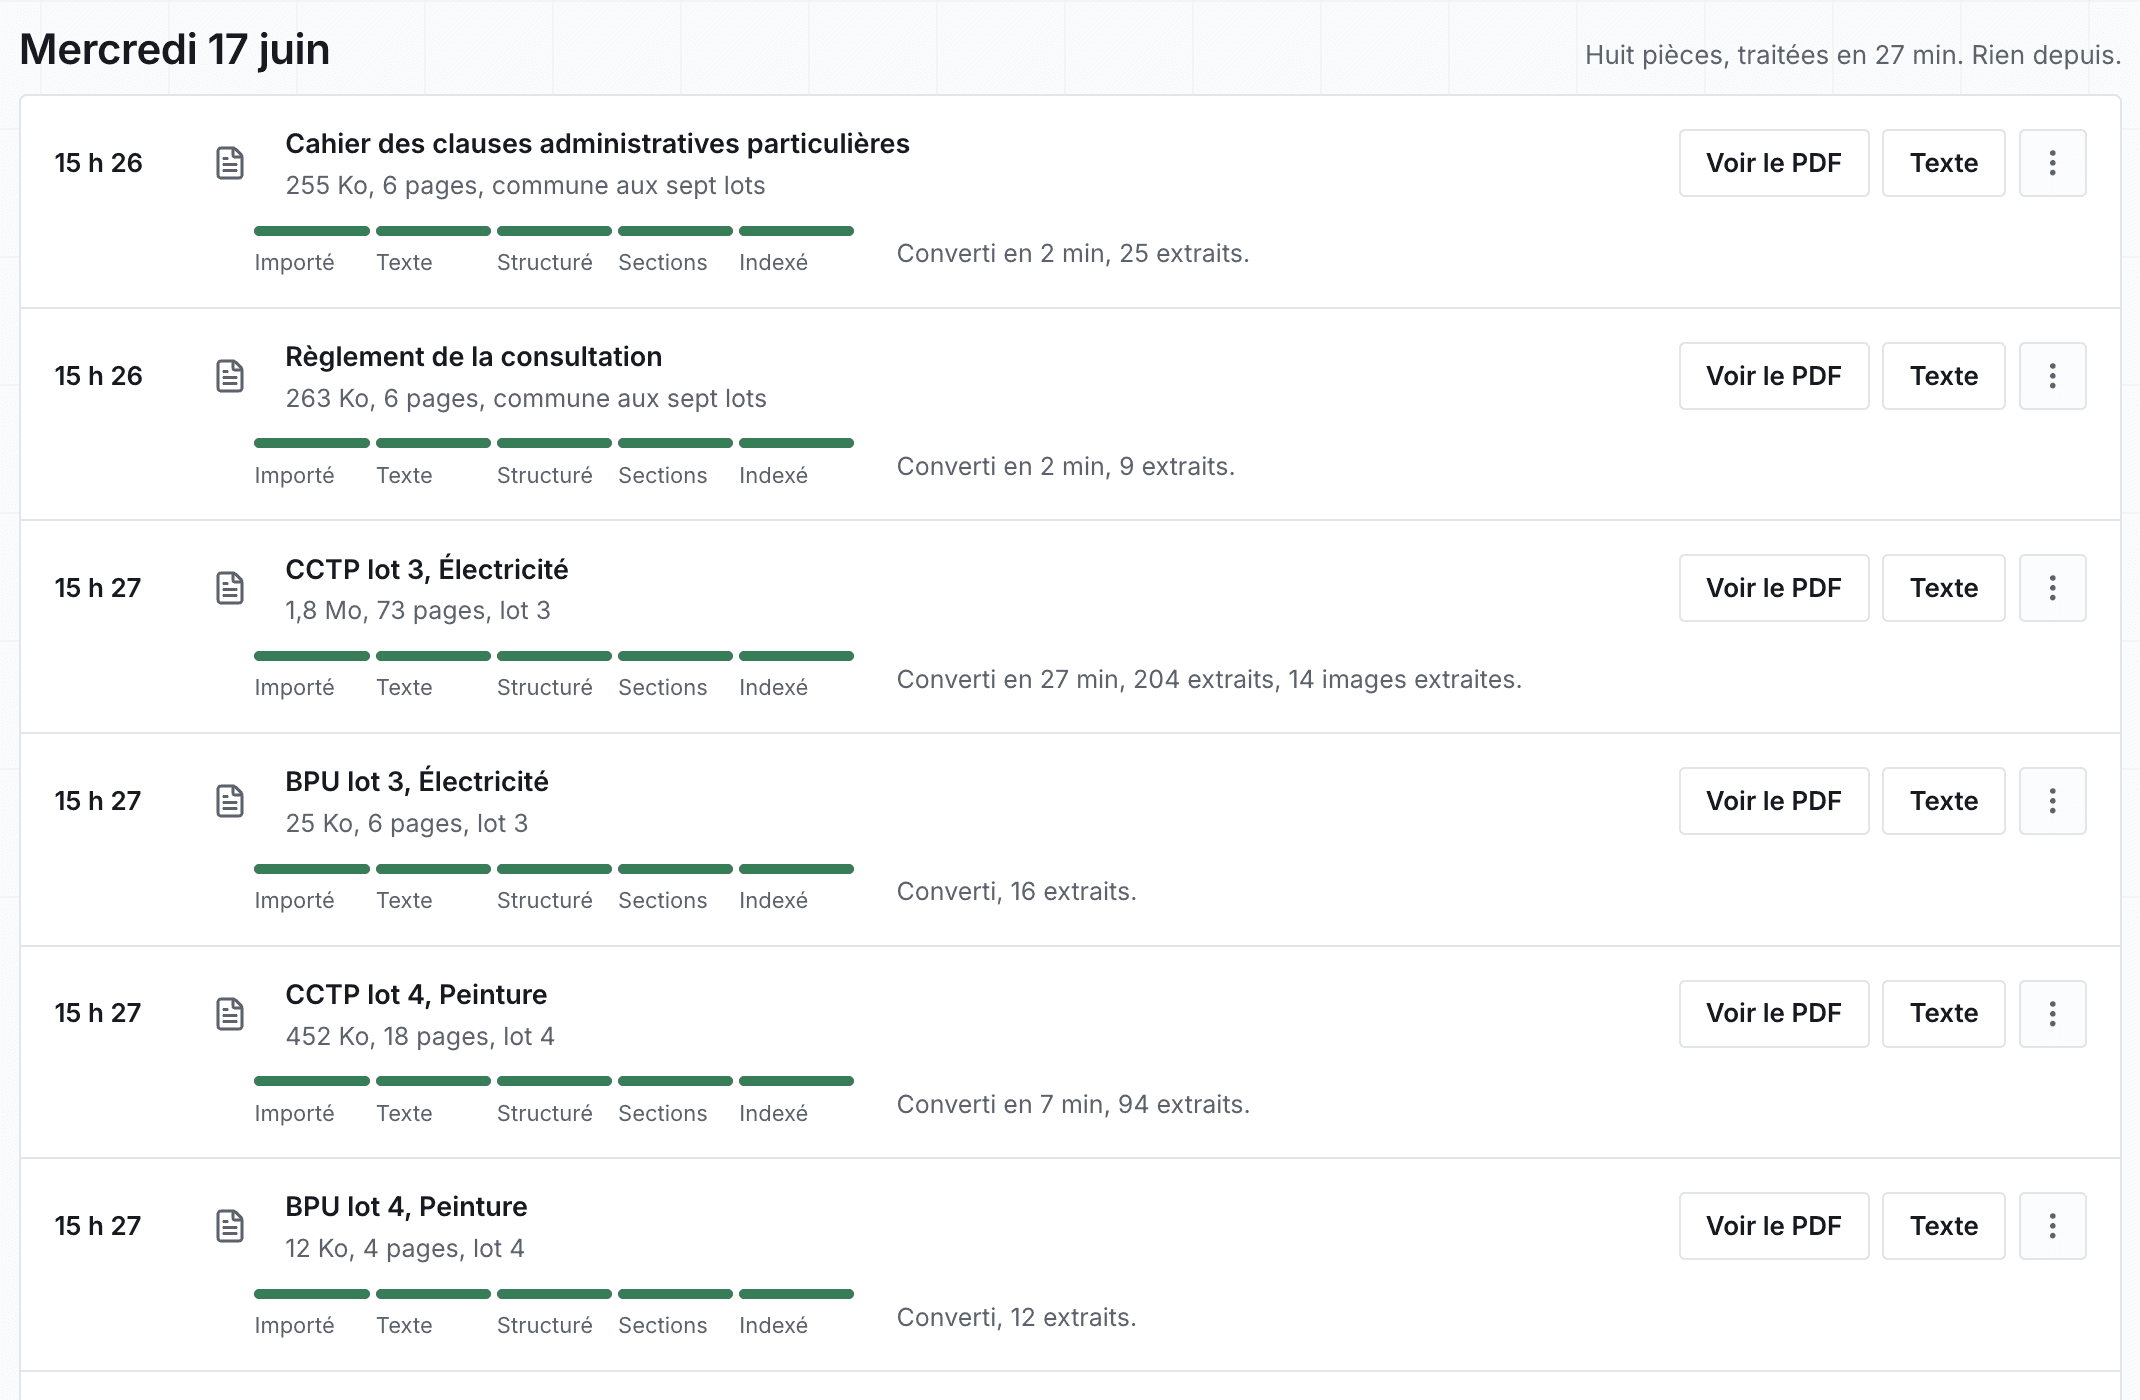Open more options for Cahier des clauses administratives
Viewport: 2140px width, 1400px height.
click(x=2052, y=163)
